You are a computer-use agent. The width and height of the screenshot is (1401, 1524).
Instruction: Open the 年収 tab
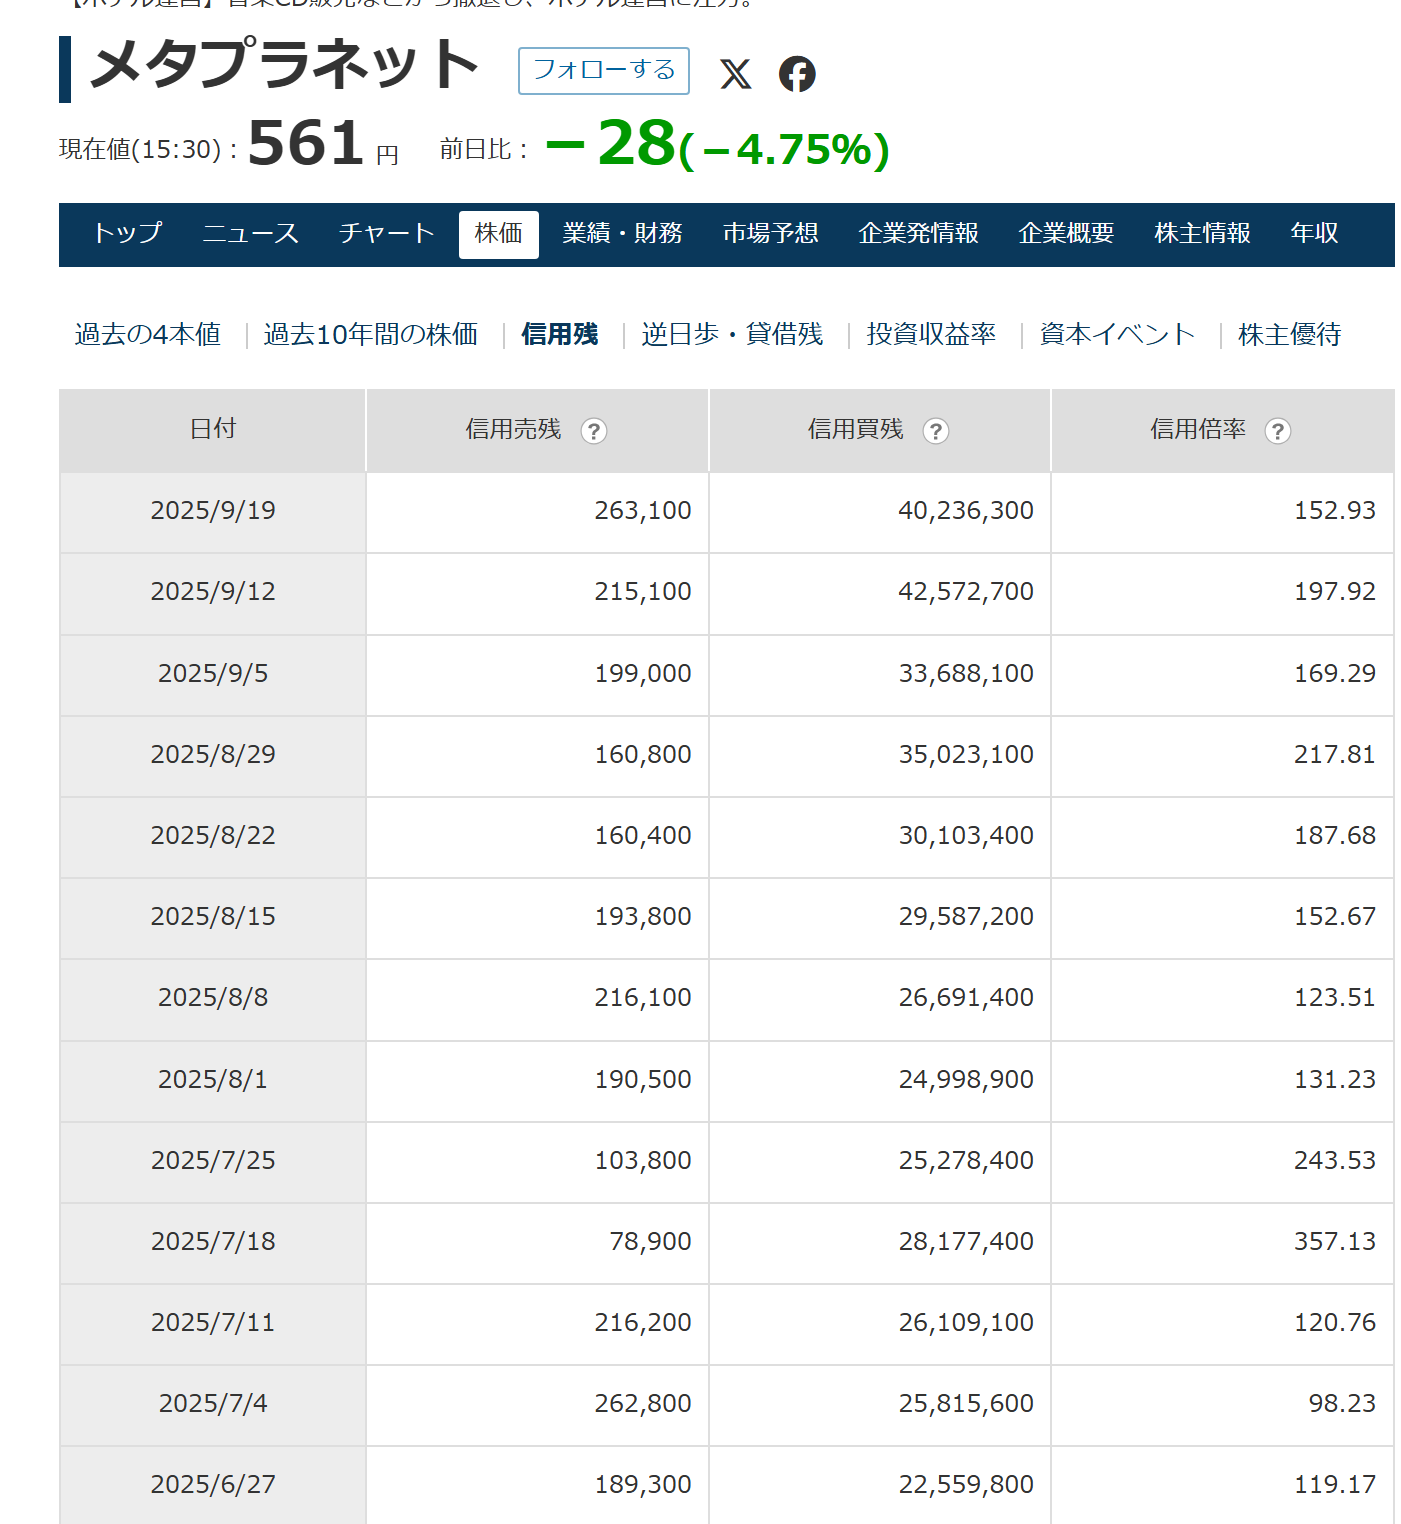tap(1314, 233)
